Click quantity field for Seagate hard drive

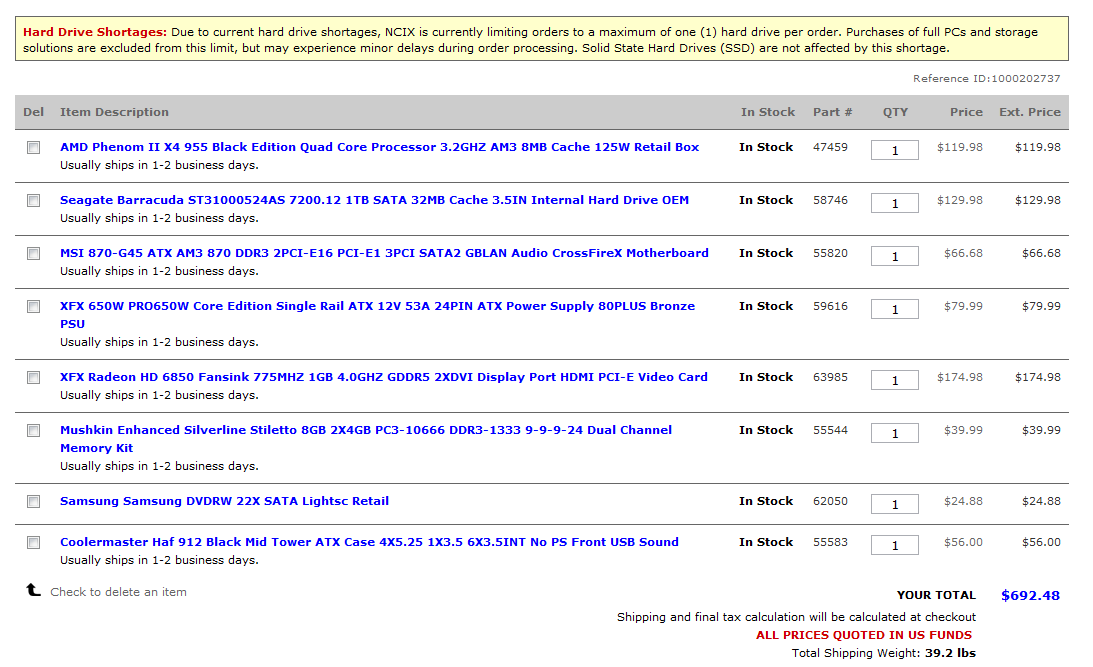pyautogui.click(x=895, y=203)
